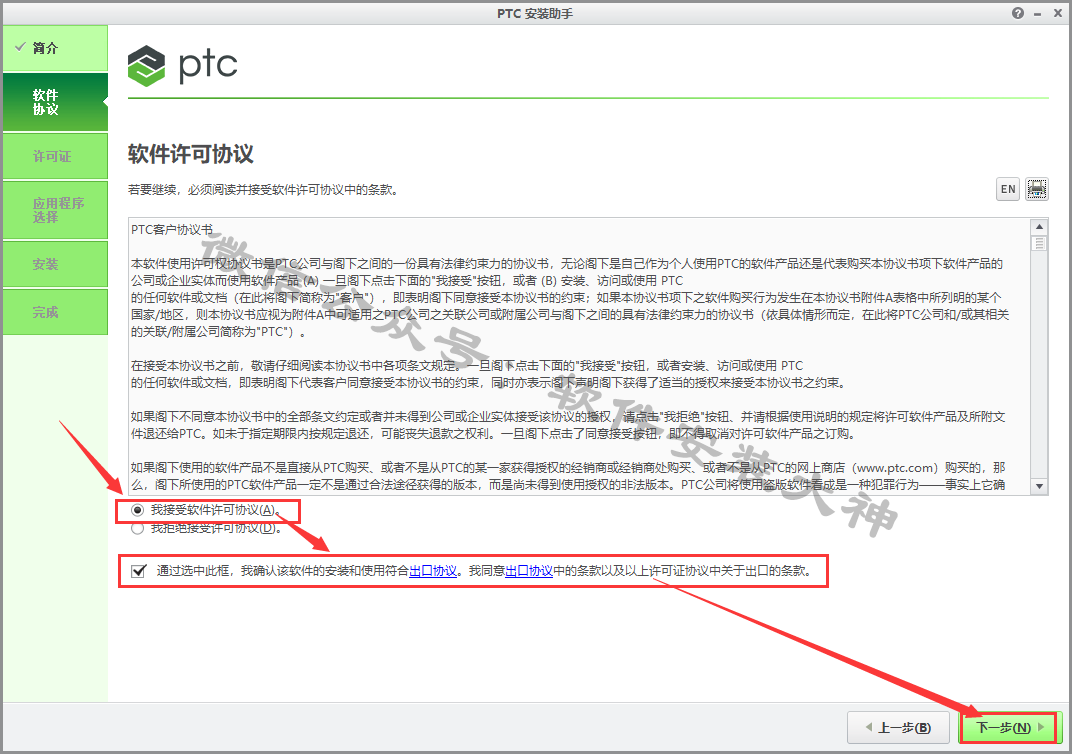
Task: Open the first 出口协议 link
Action: (433, 571)
